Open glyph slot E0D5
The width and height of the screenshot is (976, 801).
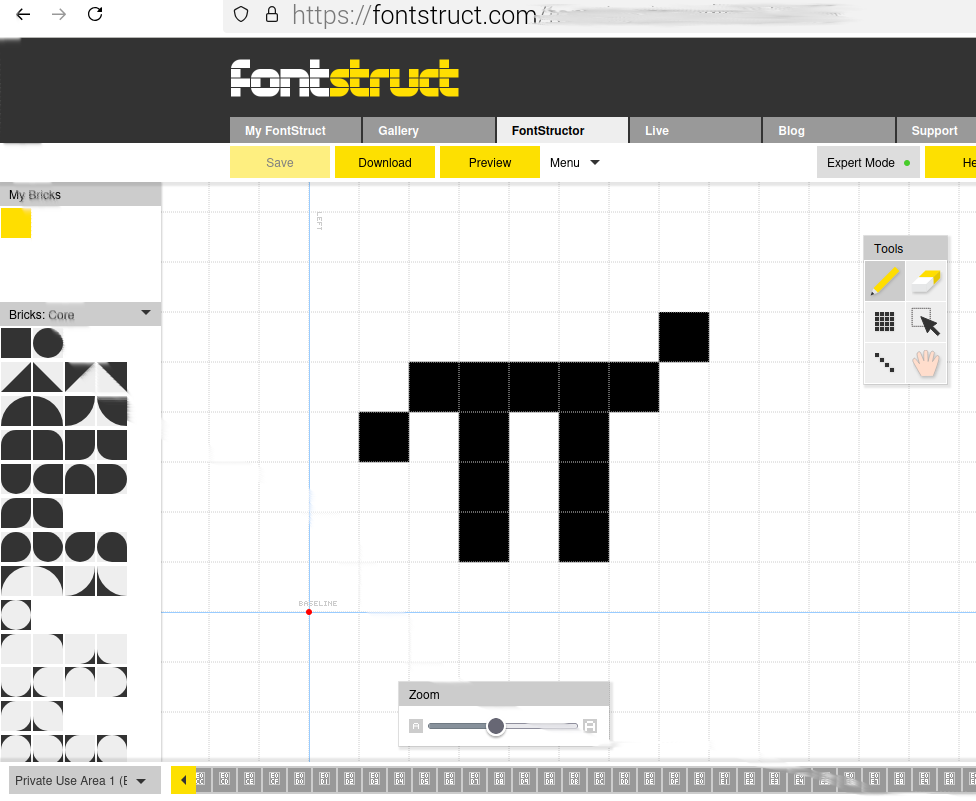click(425, 779)
